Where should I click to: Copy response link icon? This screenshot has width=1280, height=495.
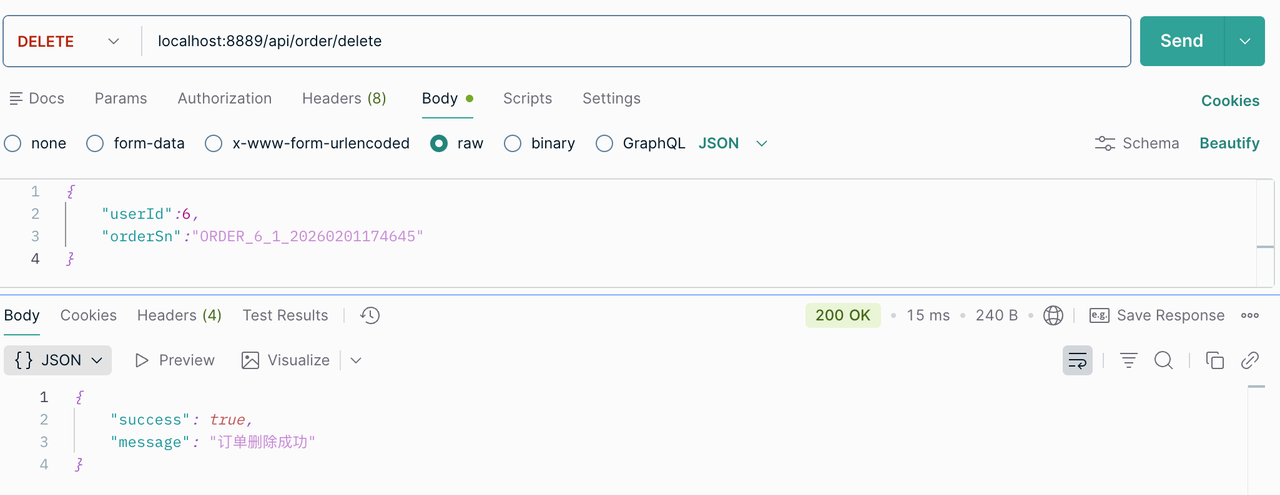[x=1250, y=360]
